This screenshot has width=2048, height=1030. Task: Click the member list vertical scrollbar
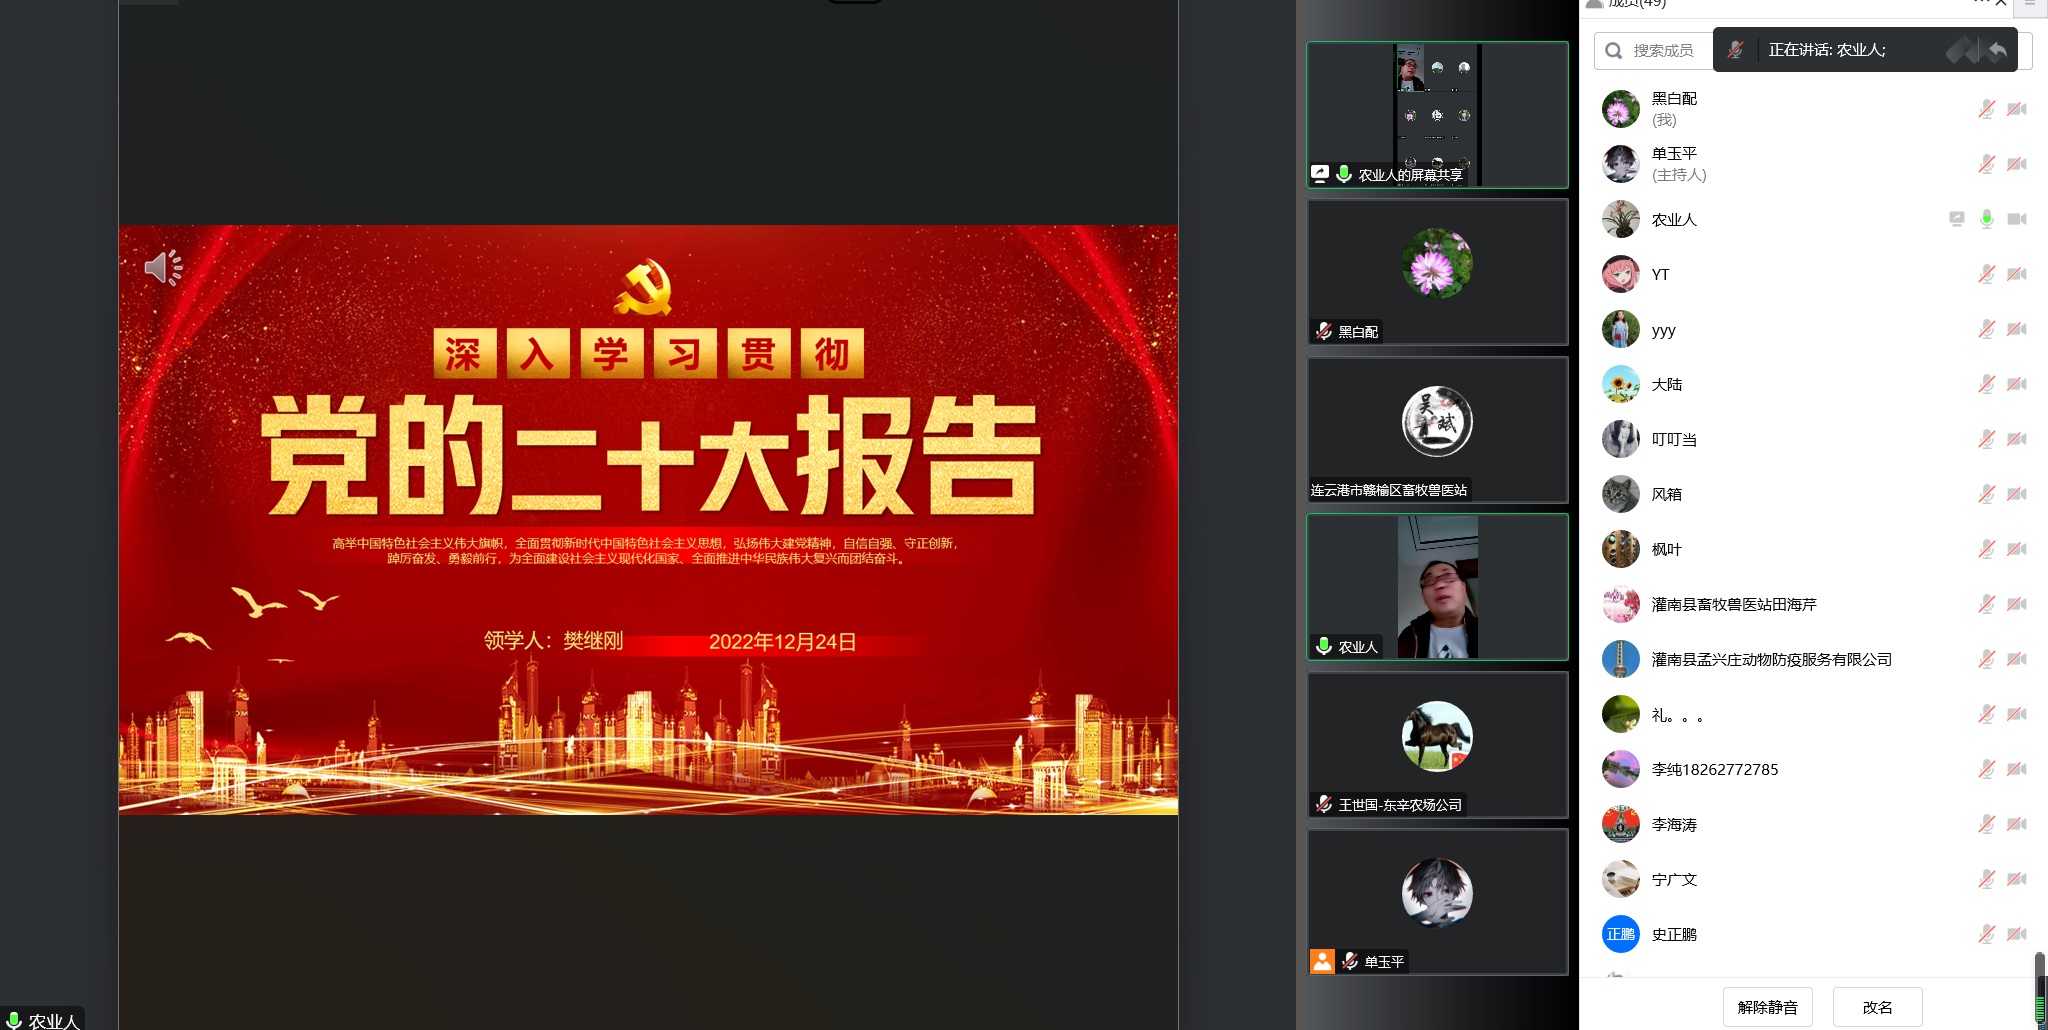coord(2039,988)
